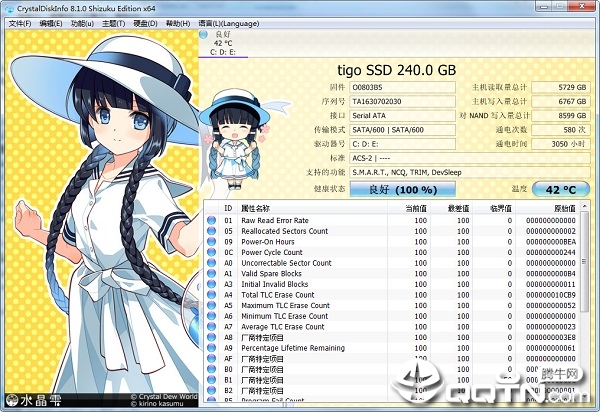
Task: Click status icon for attribute B1
Action: tap(211, 380)
